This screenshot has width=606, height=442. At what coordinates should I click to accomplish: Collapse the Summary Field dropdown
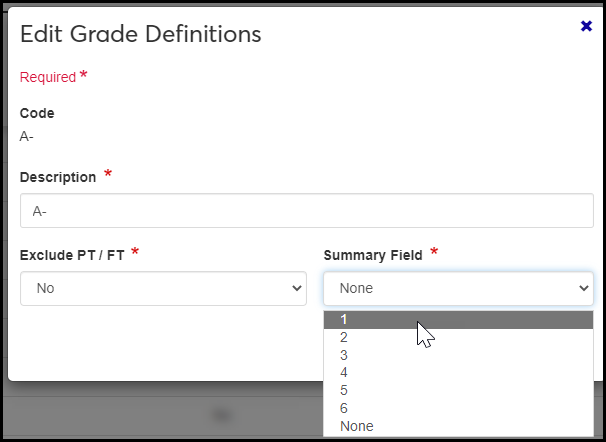tap(458, 288)
